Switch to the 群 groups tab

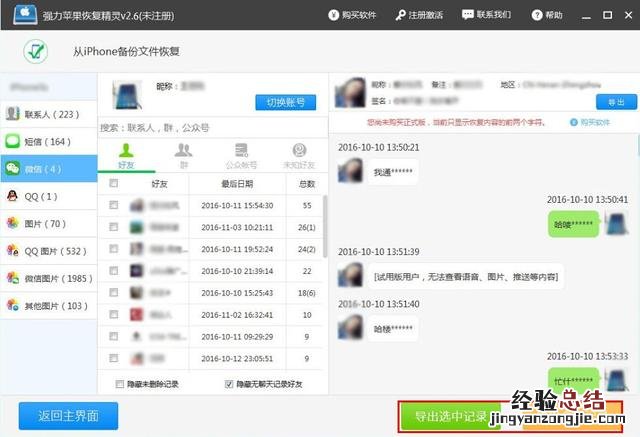pyautogui.click(x=184, y=155)
